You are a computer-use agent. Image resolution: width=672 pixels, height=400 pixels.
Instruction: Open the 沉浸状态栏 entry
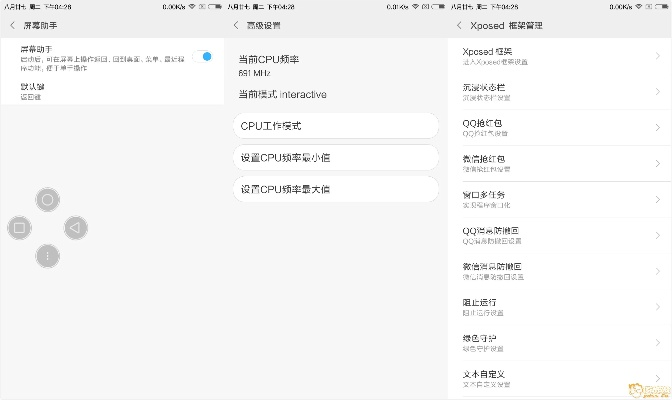coord(559,92)
